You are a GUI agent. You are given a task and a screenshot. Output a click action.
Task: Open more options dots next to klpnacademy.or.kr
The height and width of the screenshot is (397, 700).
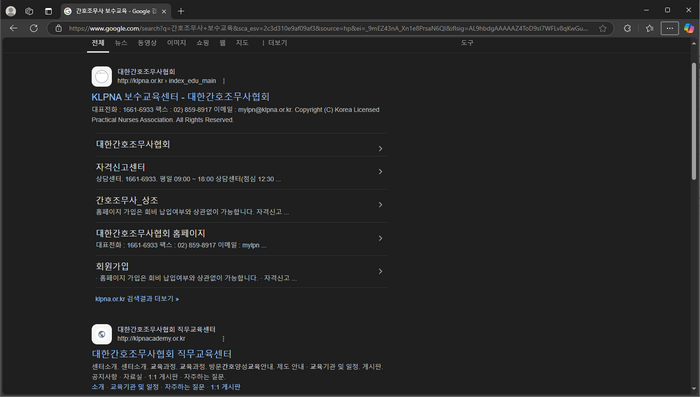tap(223, 338)
